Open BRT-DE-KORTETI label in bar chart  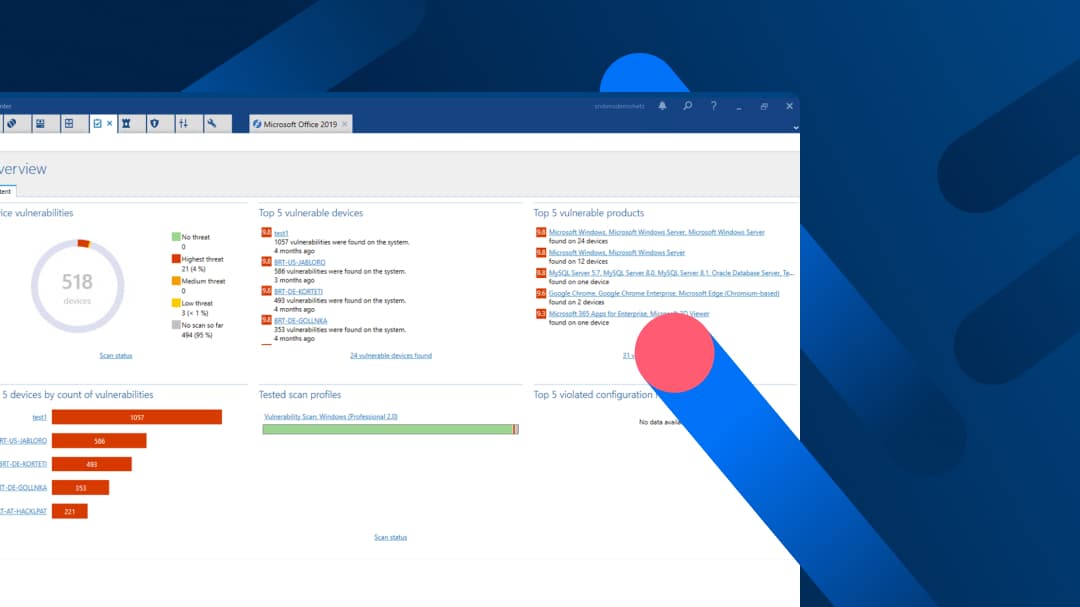23,464
